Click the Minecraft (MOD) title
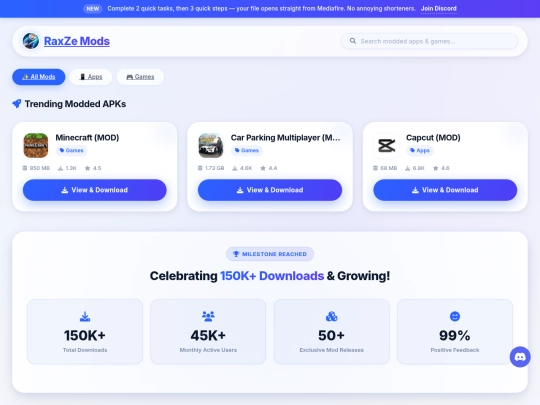540x405 pixels. (87, 137)
